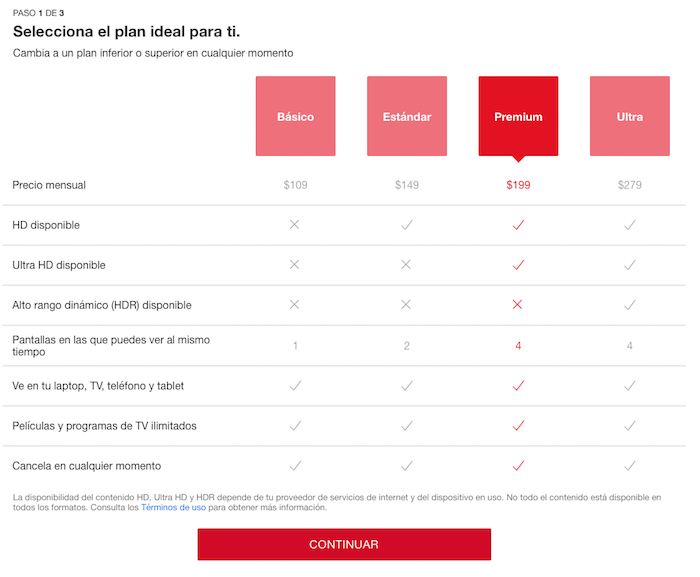This screenshot has width=700, height=577.
Task: Click the Básico $109 monthly price
Action: [x=295, y=185]
